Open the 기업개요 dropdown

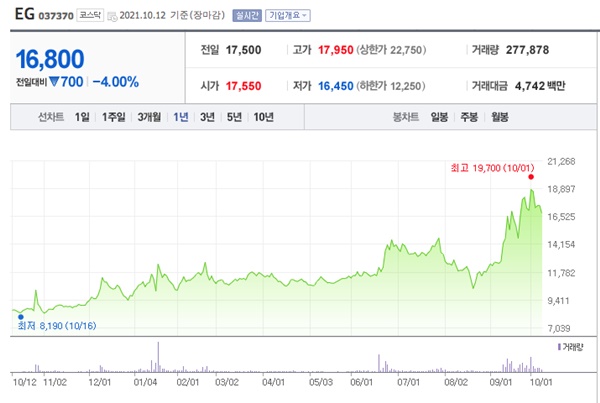click(x=288, y=16)
